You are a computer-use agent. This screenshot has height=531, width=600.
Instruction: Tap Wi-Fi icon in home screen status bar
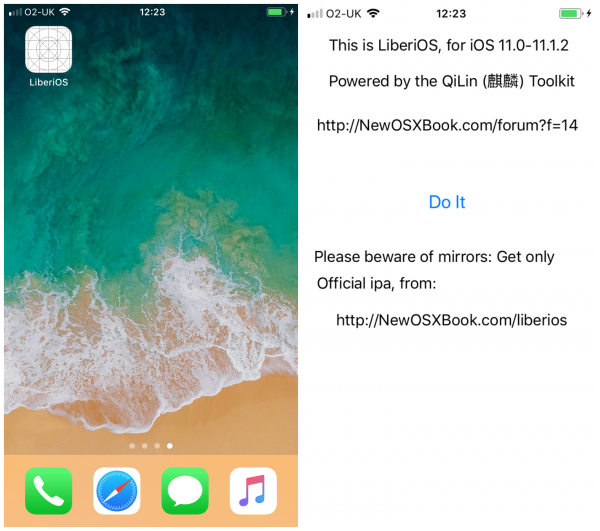pos(65,12)
